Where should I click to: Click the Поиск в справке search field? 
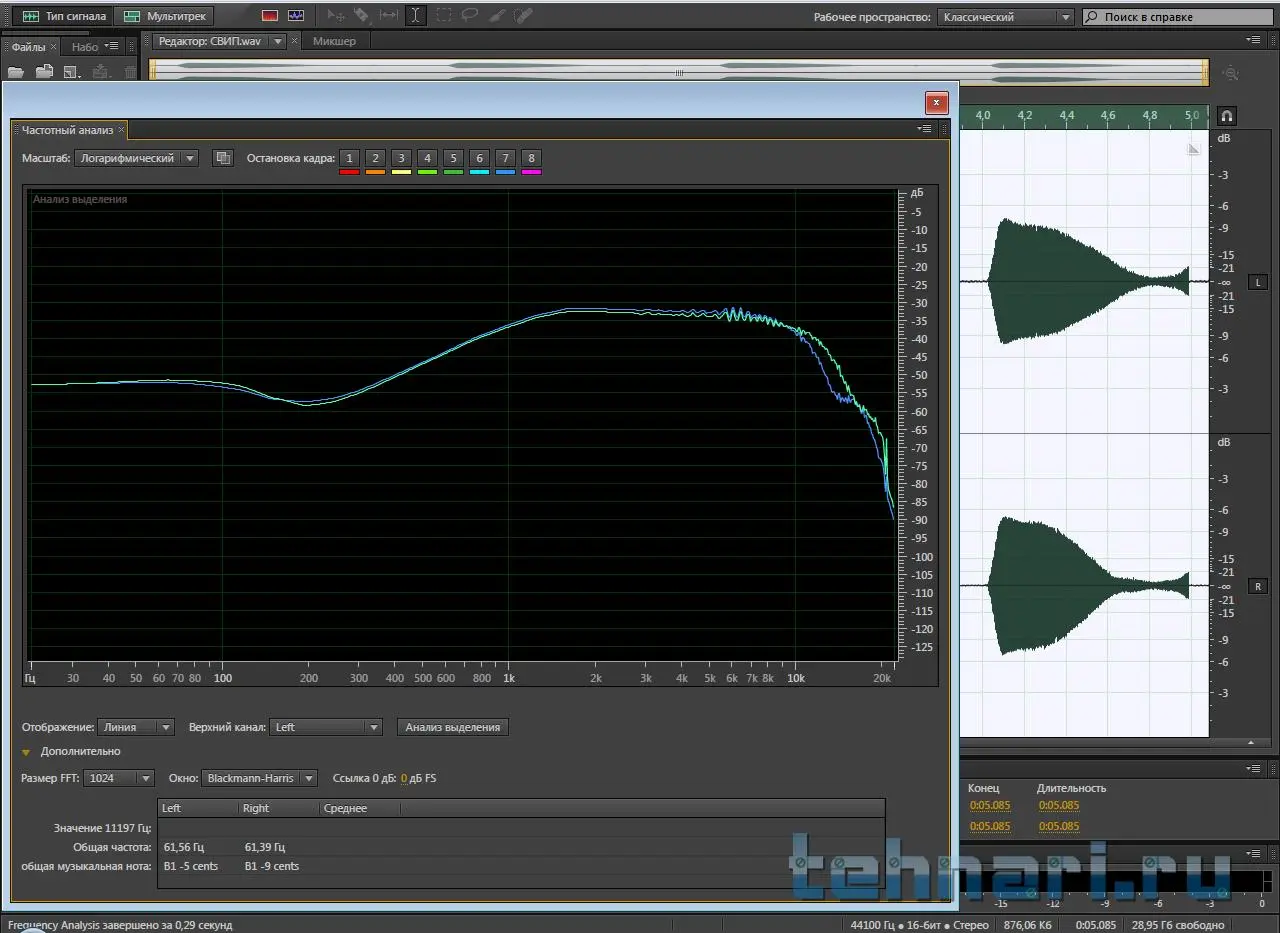tap(1175, 17)
